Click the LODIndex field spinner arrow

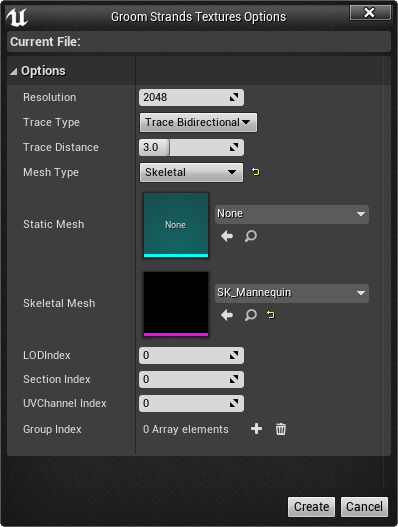234,355
